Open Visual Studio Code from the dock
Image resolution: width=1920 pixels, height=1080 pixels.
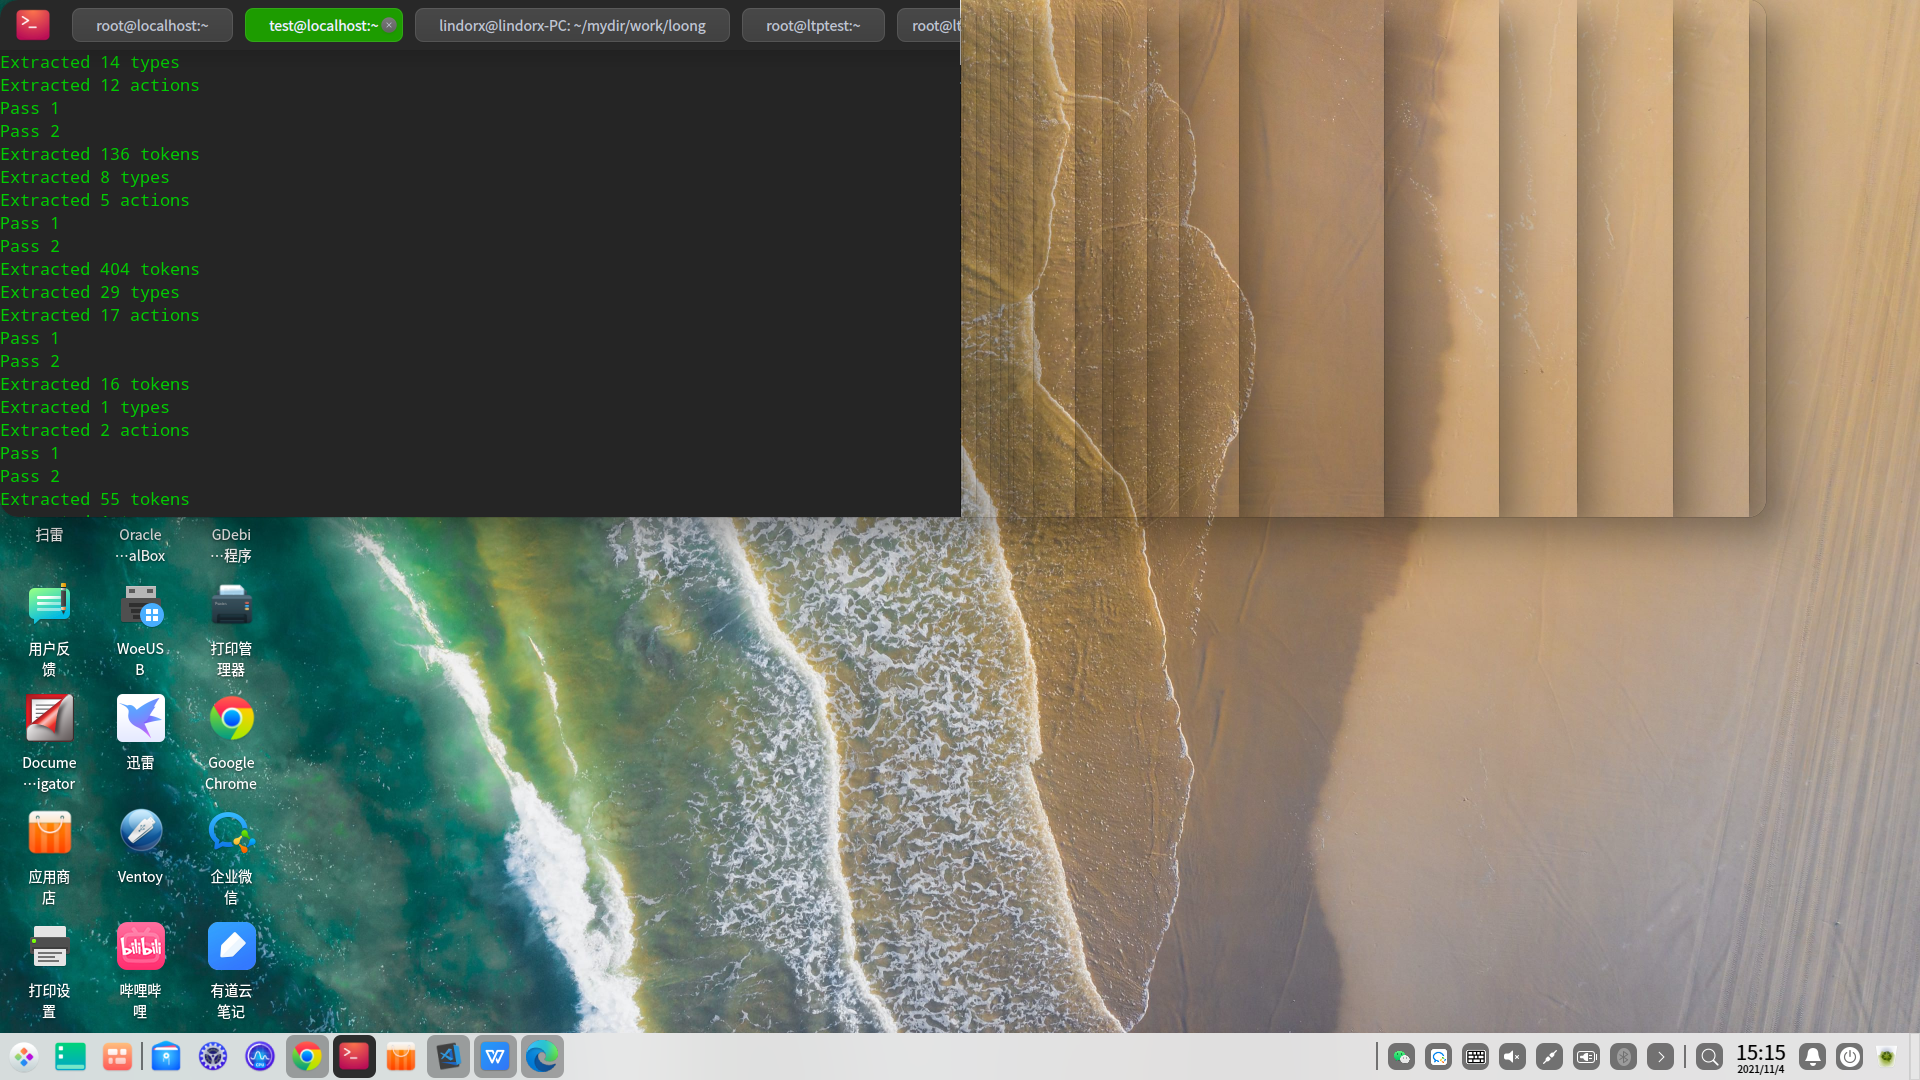(x=448, y=1056)
